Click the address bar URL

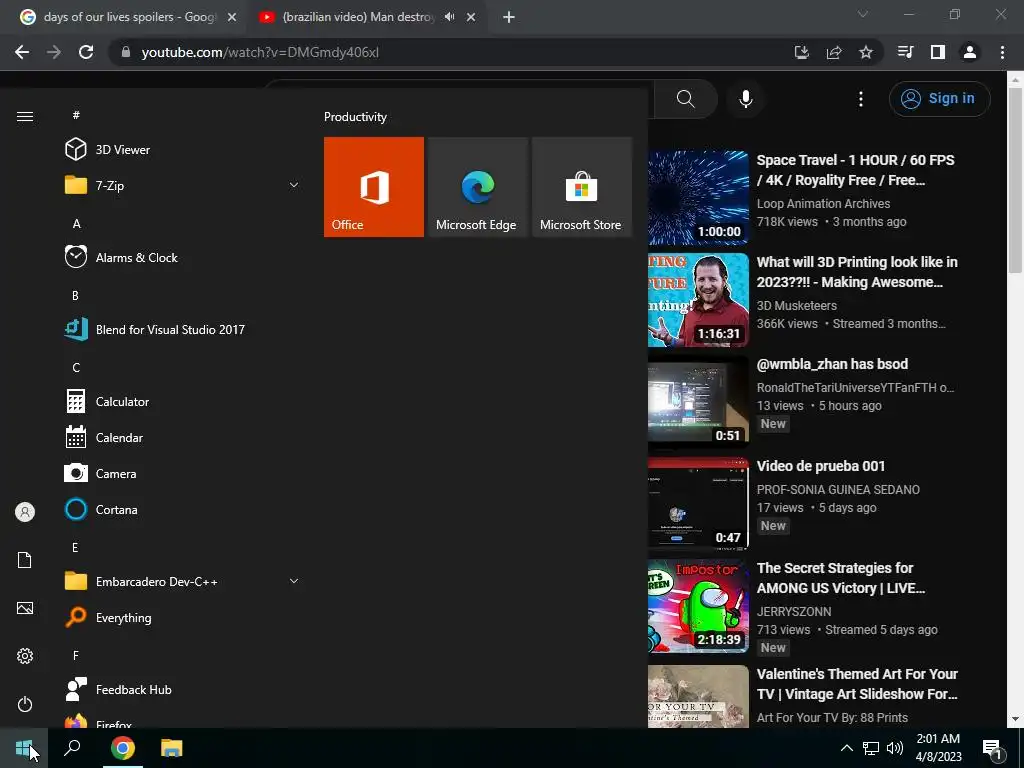260,52
